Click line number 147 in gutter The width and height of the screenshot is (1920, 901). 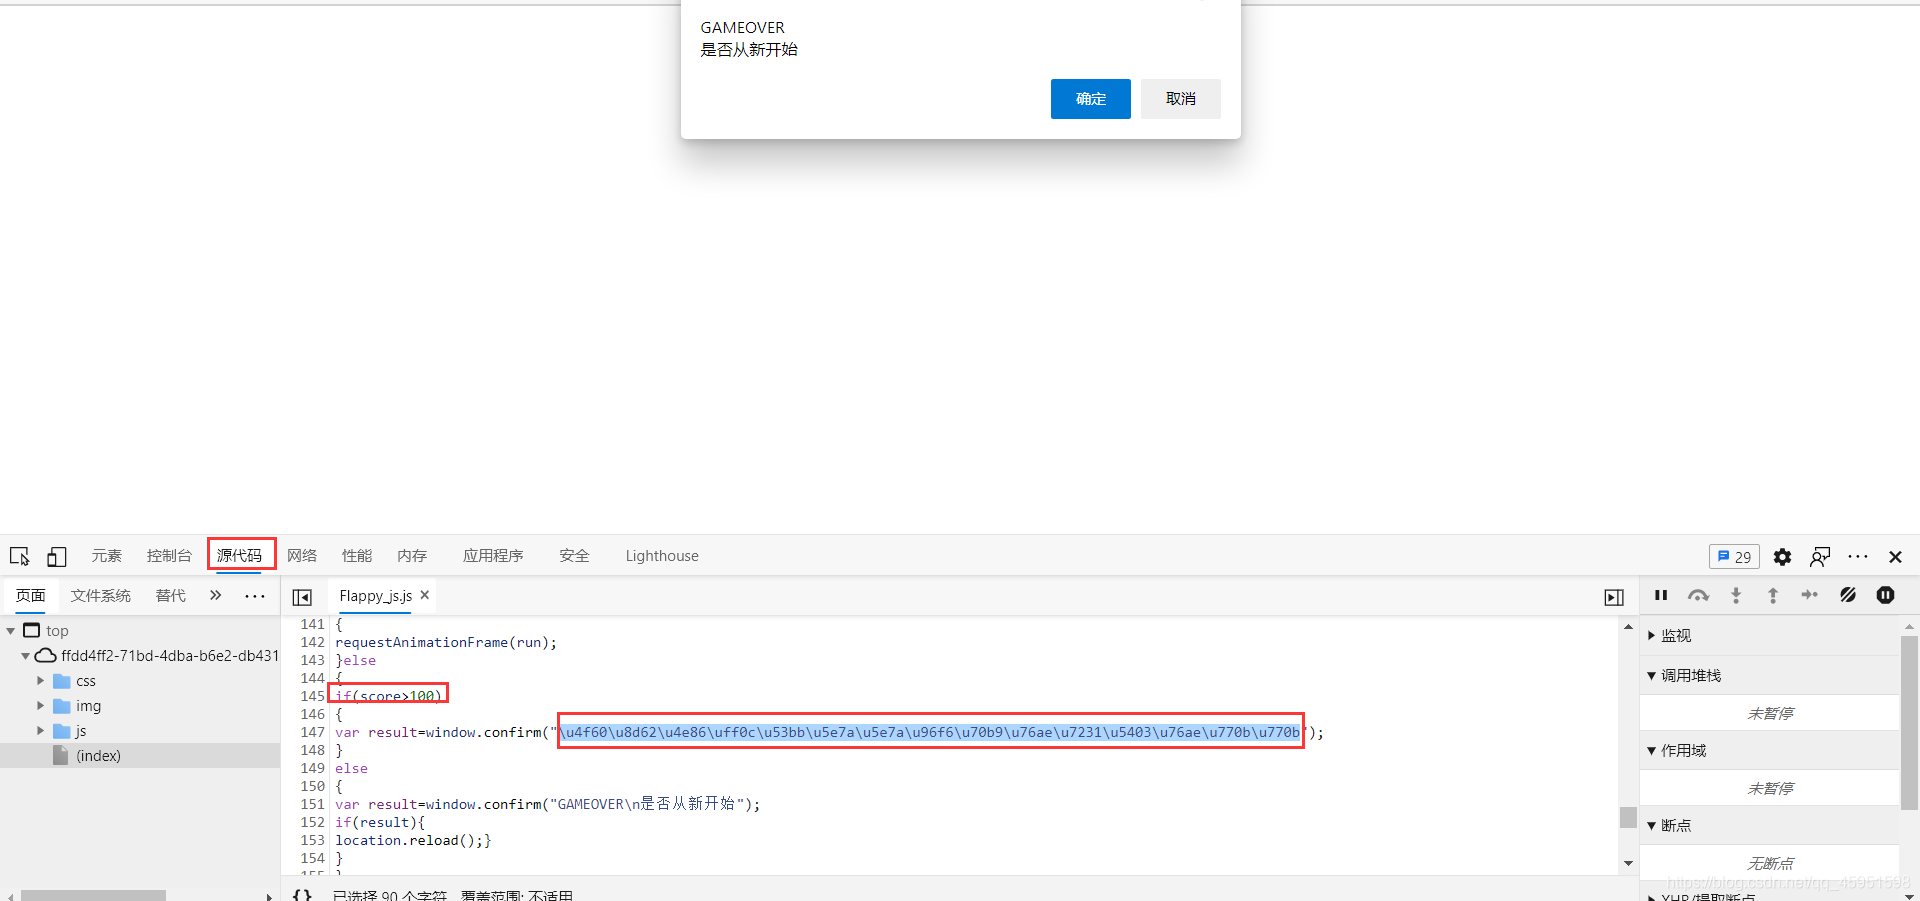click(x=312, y=732)
